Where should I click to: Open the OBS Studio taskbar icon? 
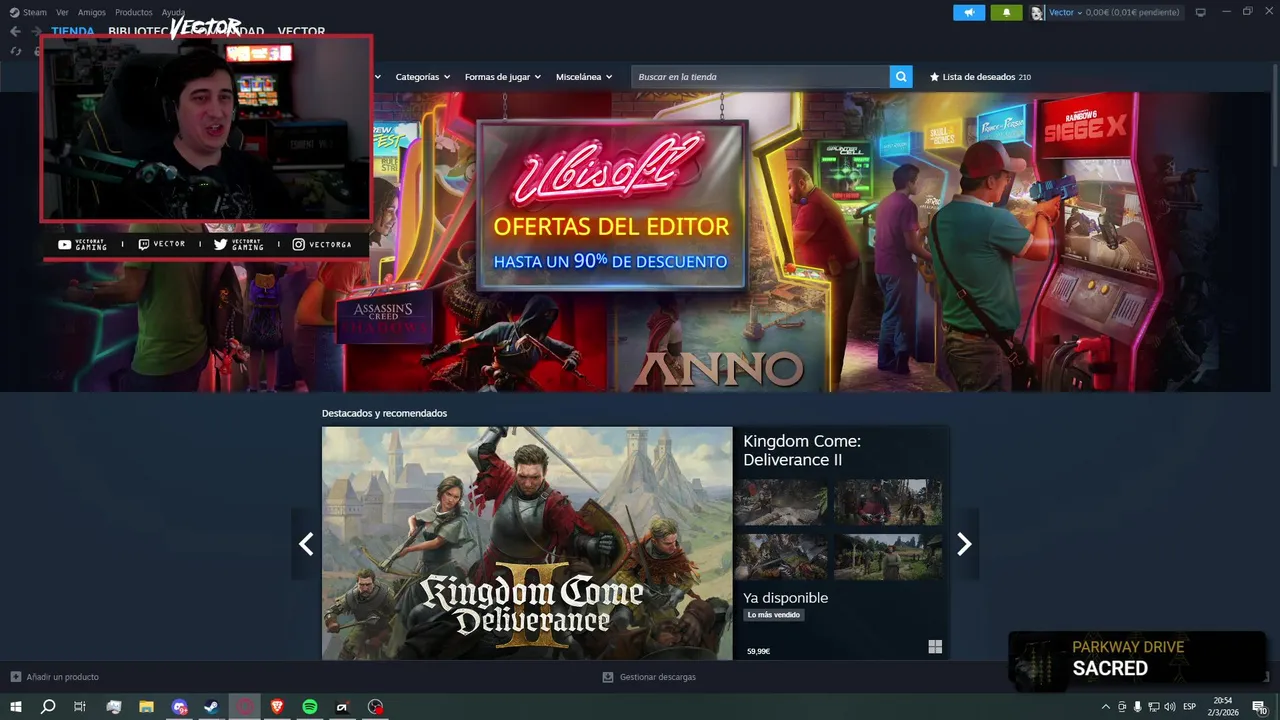tap(375, 707)
